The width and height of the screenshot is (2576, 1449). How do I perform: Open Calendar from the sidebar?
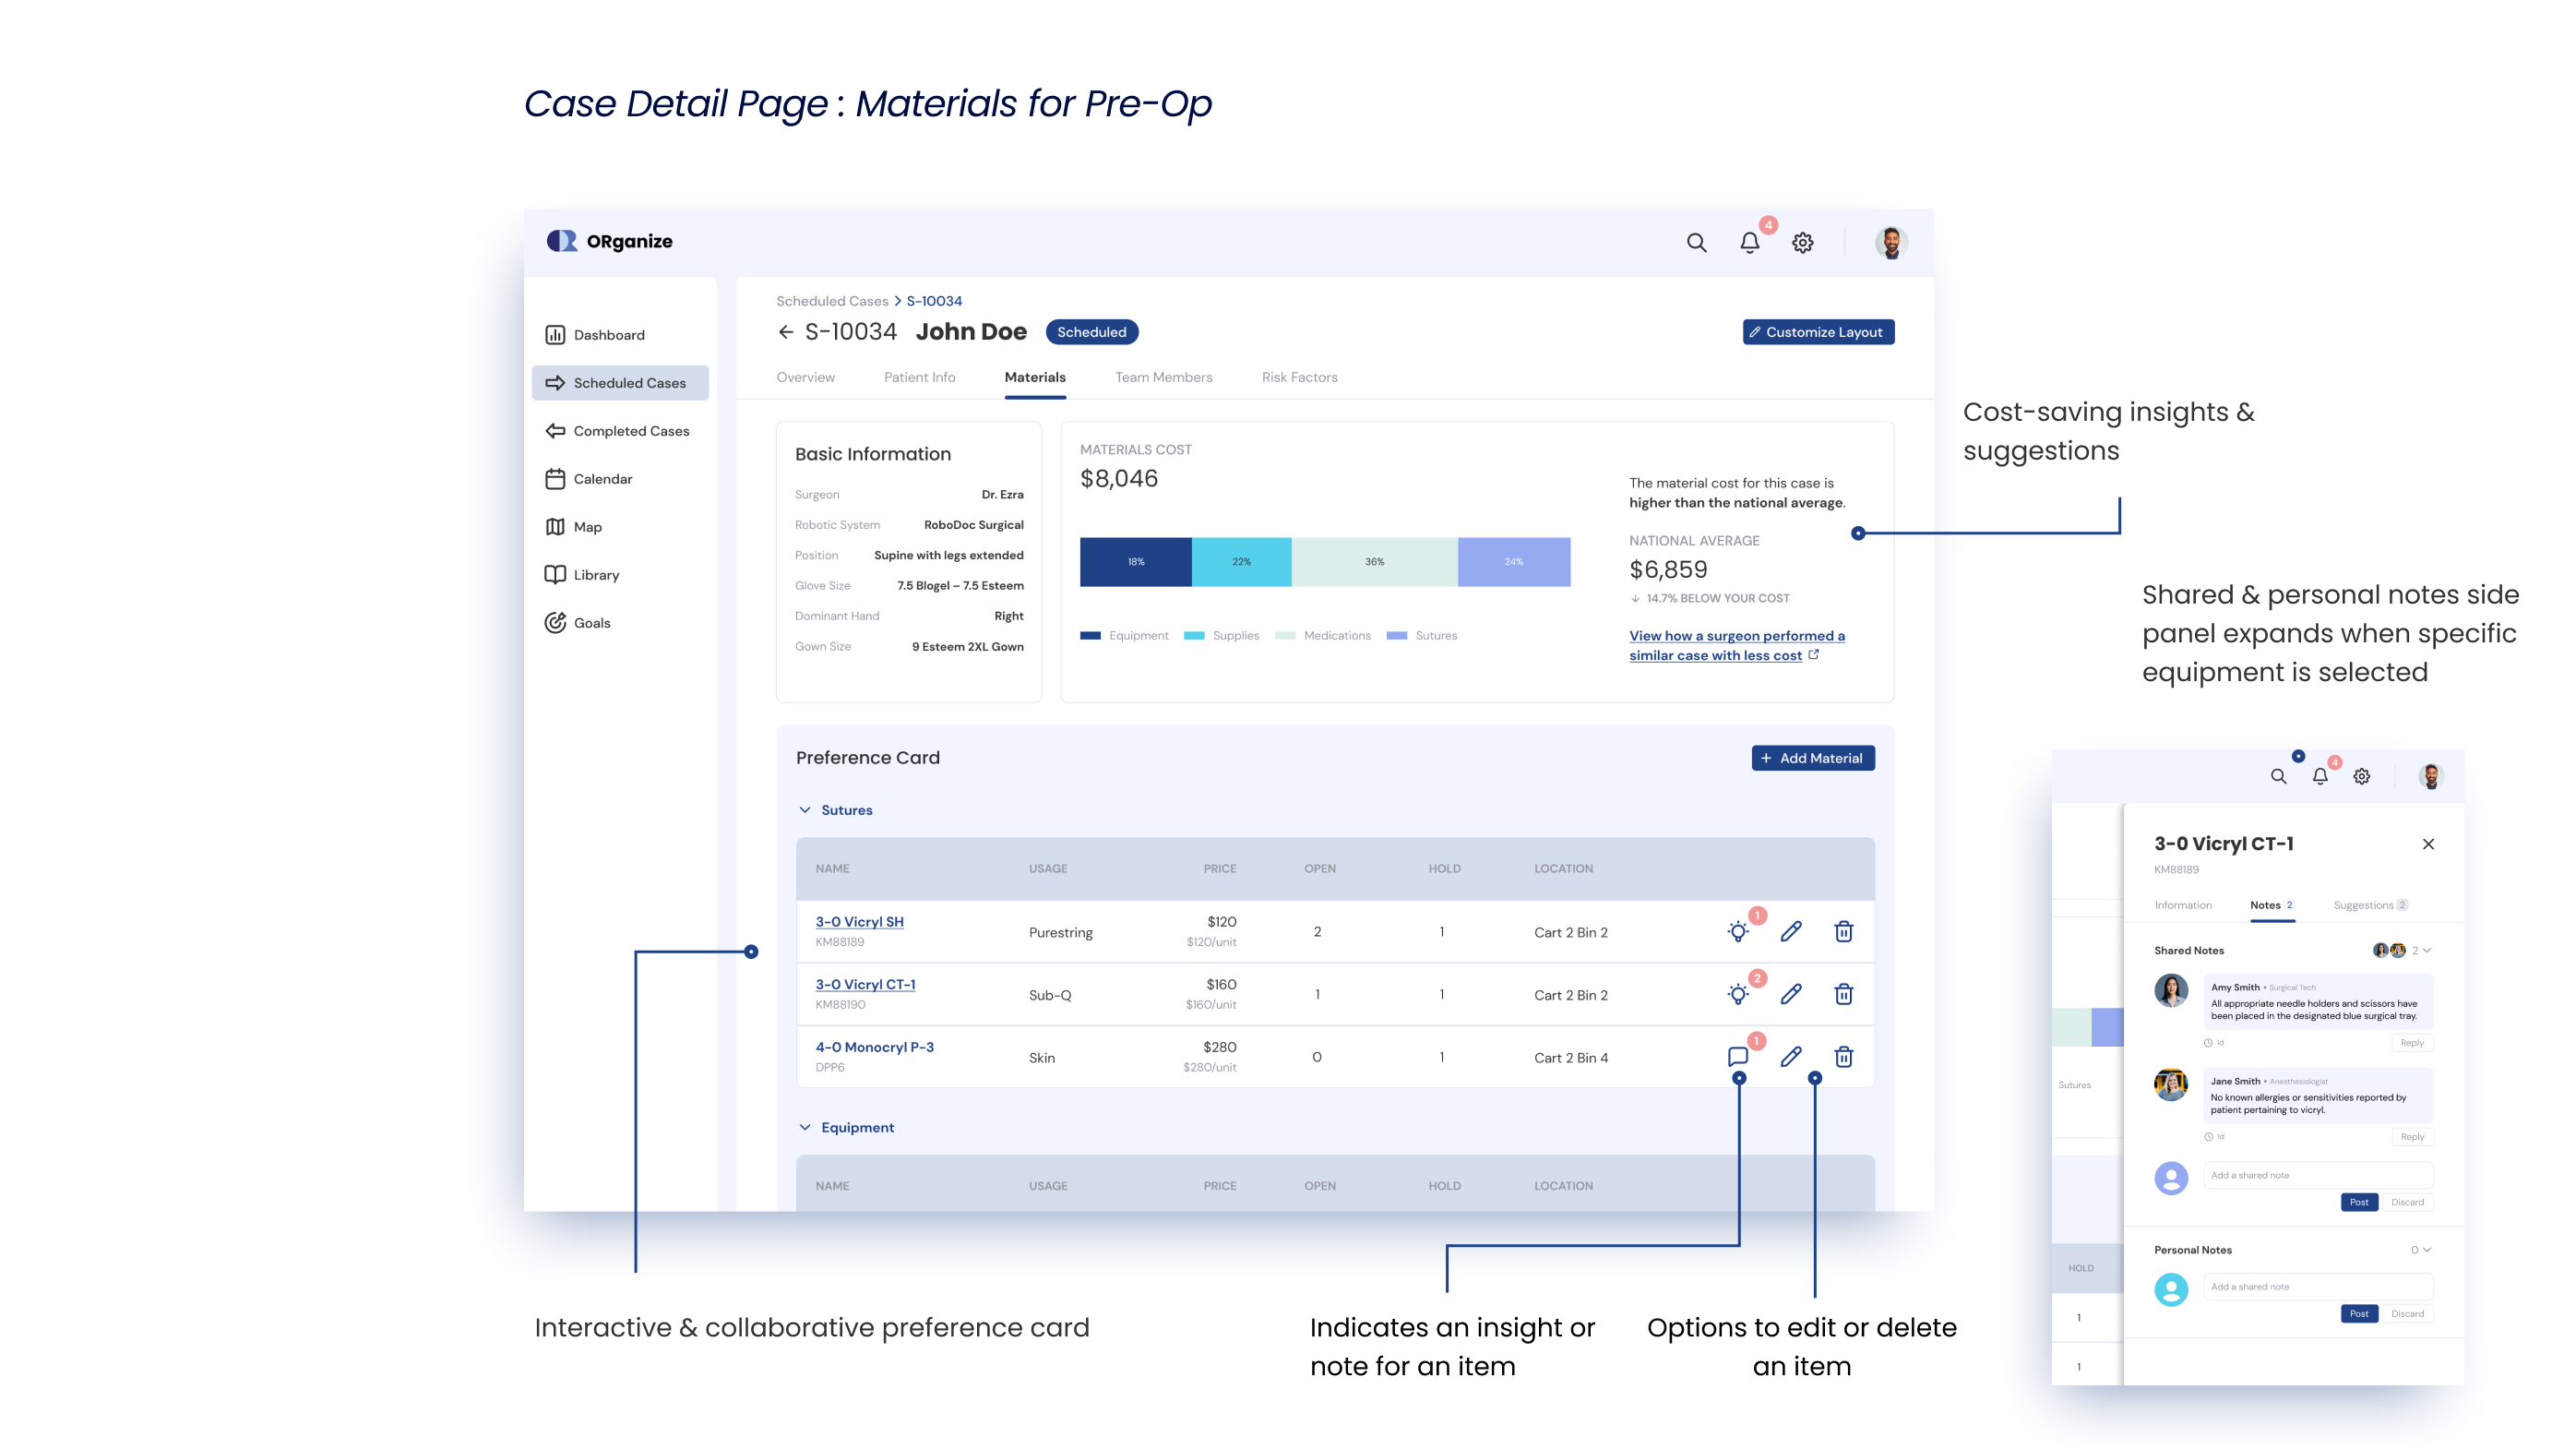pos(602,479)
